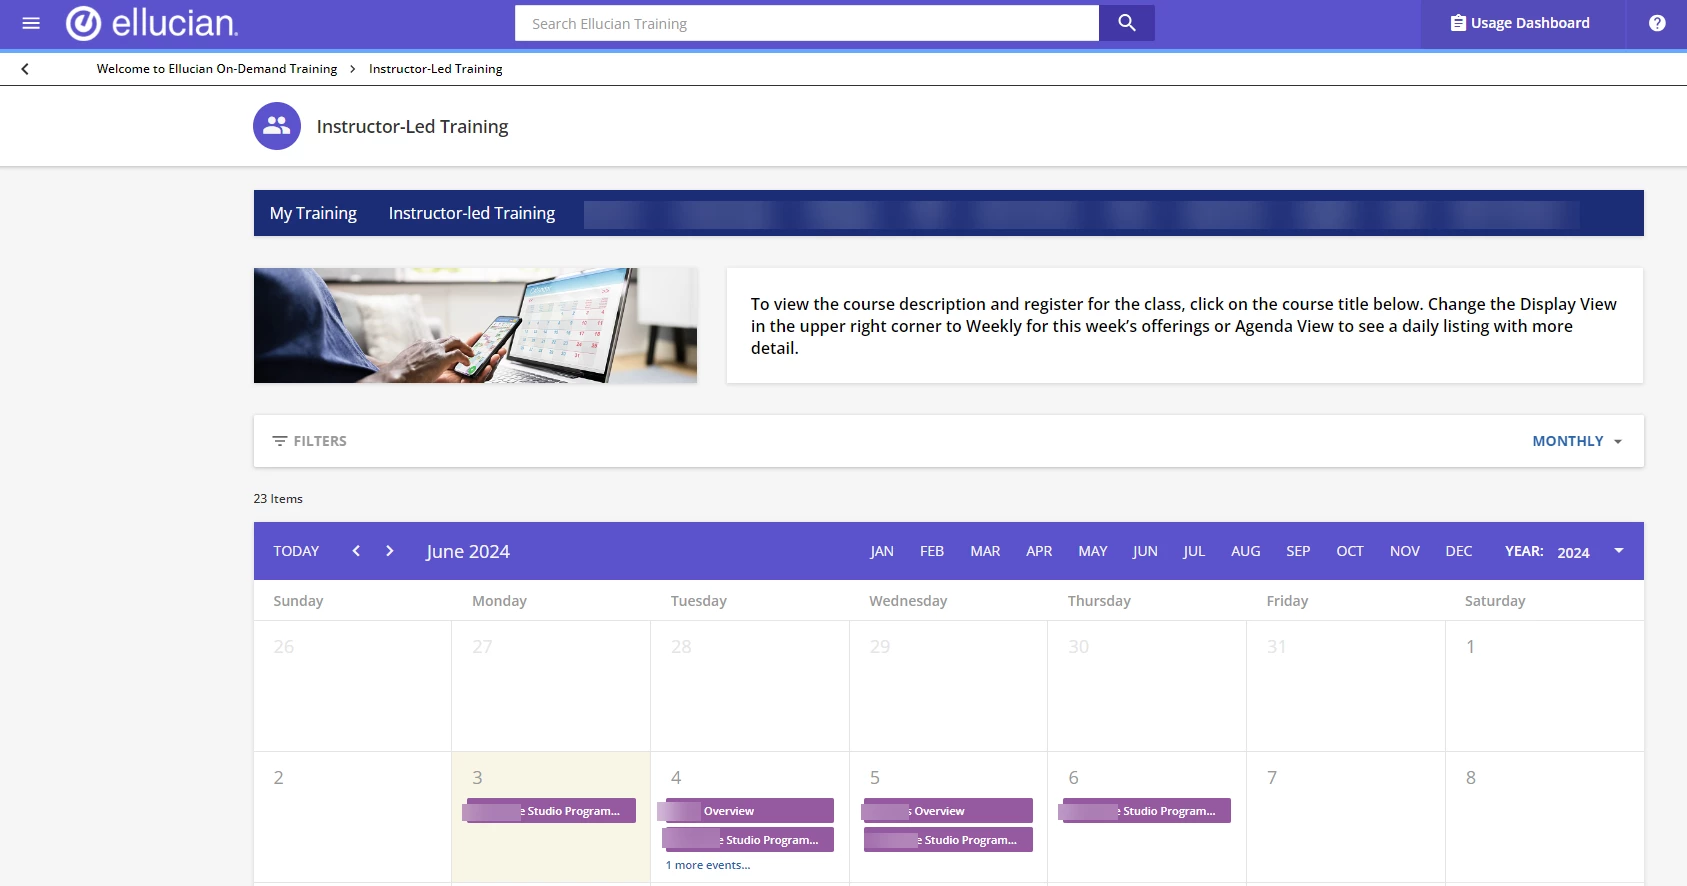Open the Usage Dashboard
Viewport: 1687px width, 886px height.
tap(1520, 23)
